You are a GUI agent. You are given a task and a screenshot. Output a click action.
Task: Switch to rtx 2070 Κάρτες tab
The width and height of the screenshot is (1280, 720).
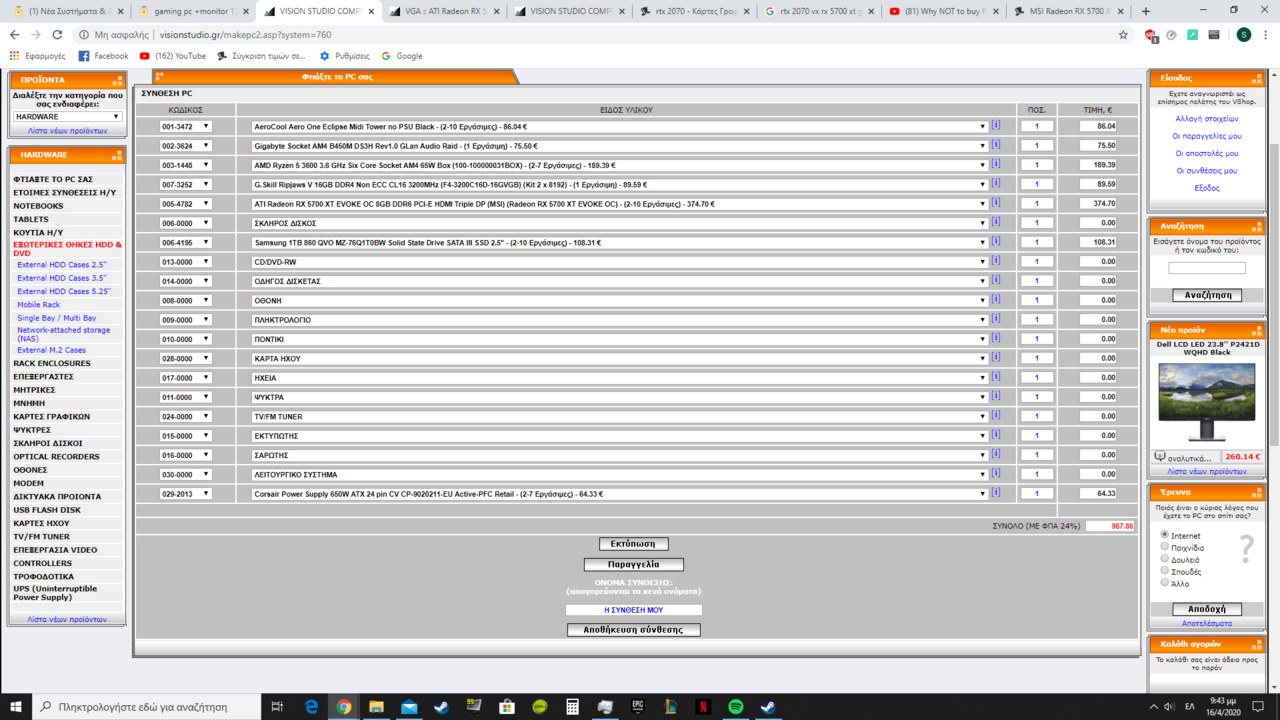691,11
